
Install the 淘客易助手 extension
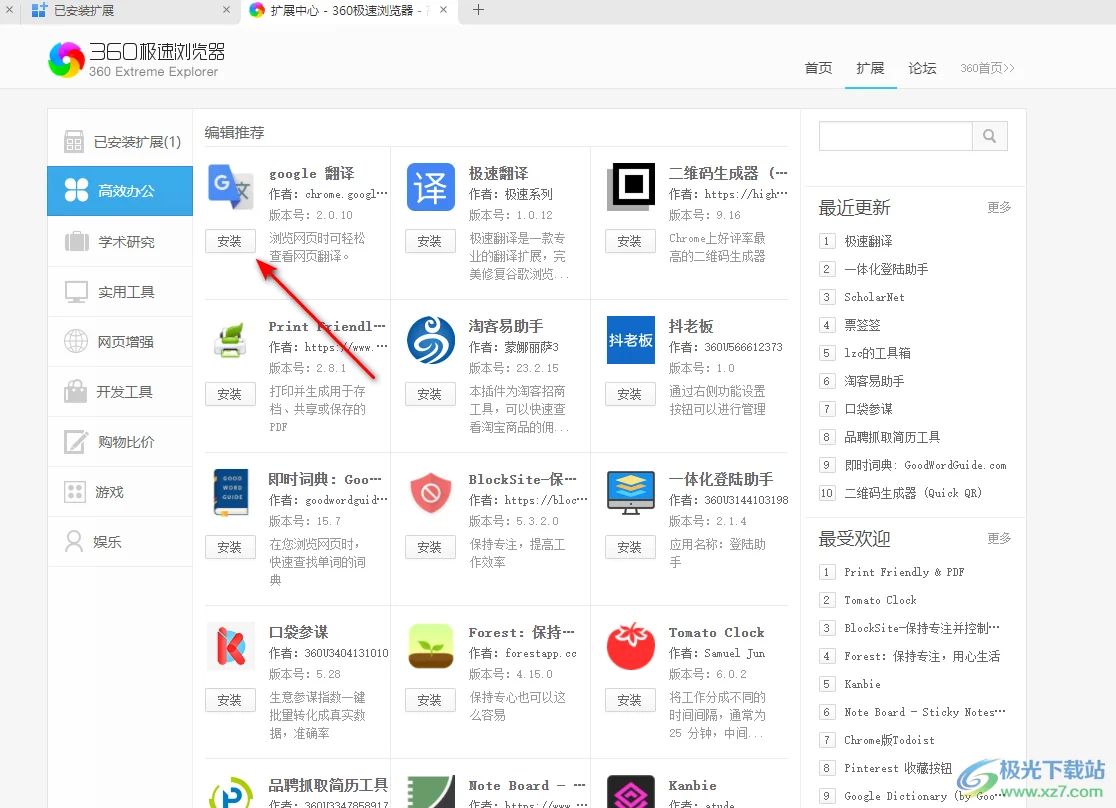click(430, 394)
